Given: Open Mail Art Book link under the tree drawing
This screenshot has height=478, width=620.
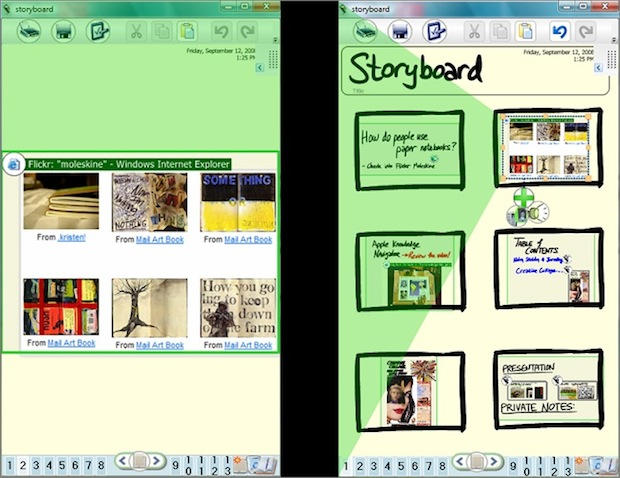Looking at the screenshot, I should click(x=160, y=345).
